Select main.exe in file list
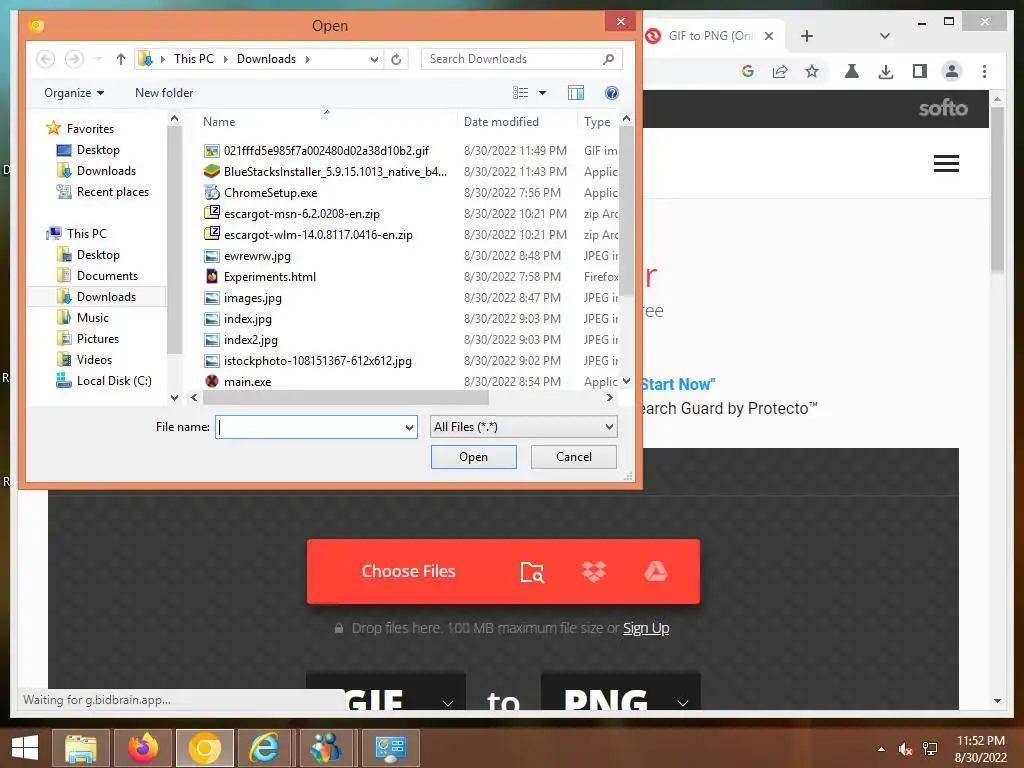Viewport: 1024px width, 768px height. click(x=247, y=381)
